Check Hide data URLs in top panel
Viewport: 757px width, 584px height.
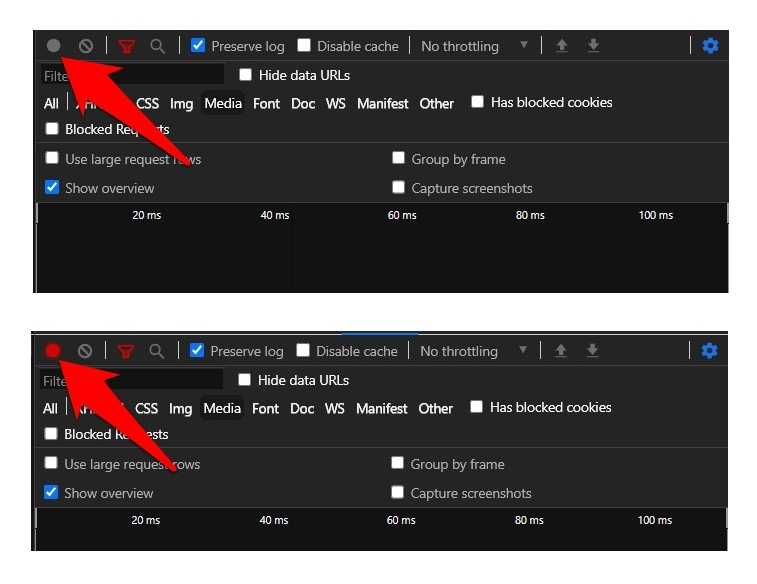point(245,74)
